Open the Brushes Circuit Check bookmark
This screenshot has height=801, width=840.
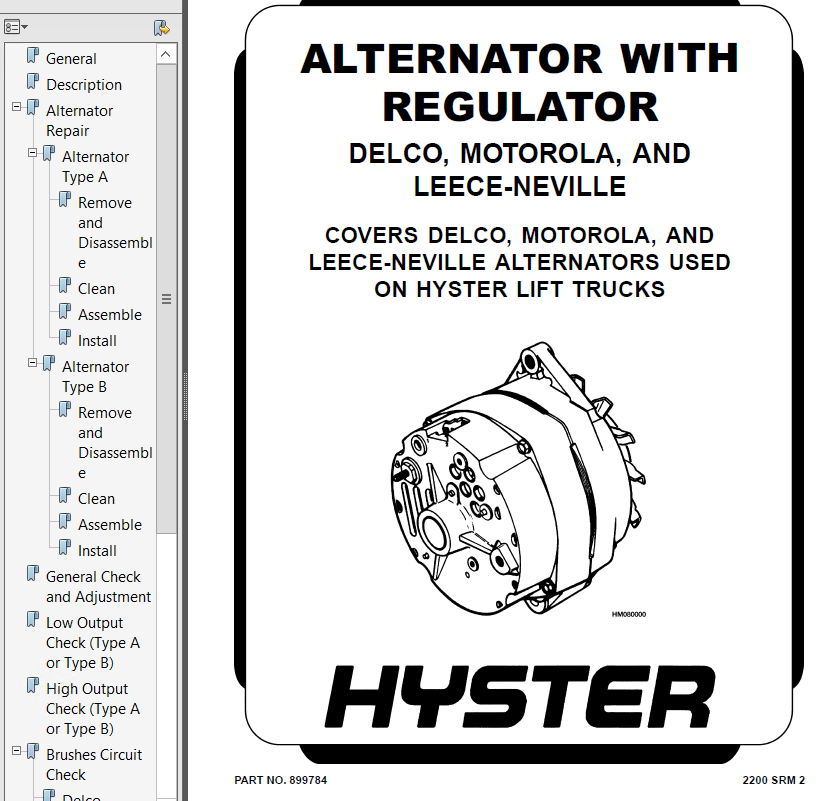(x=94, y=765)
